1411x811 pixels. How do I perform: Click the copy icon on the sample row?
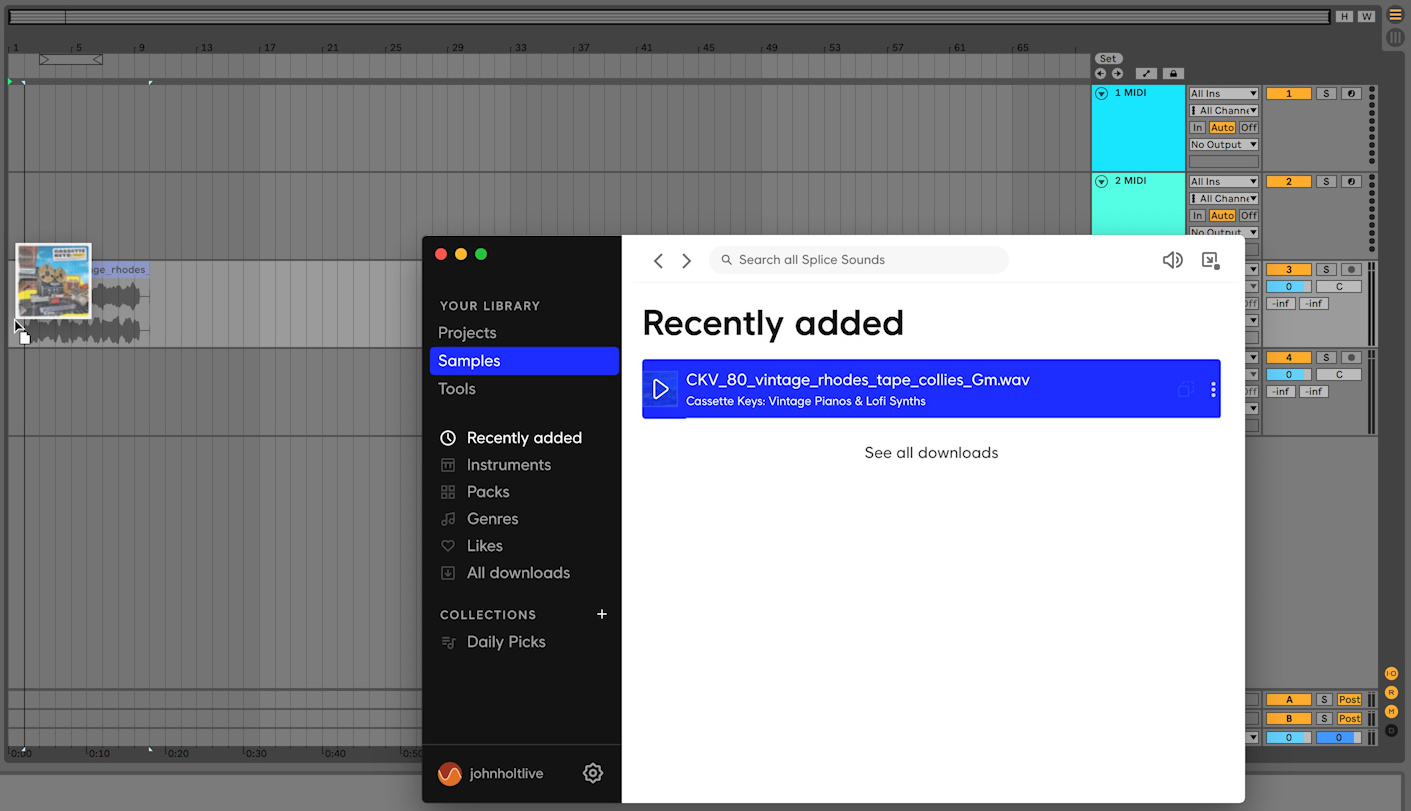[1185, 389]
